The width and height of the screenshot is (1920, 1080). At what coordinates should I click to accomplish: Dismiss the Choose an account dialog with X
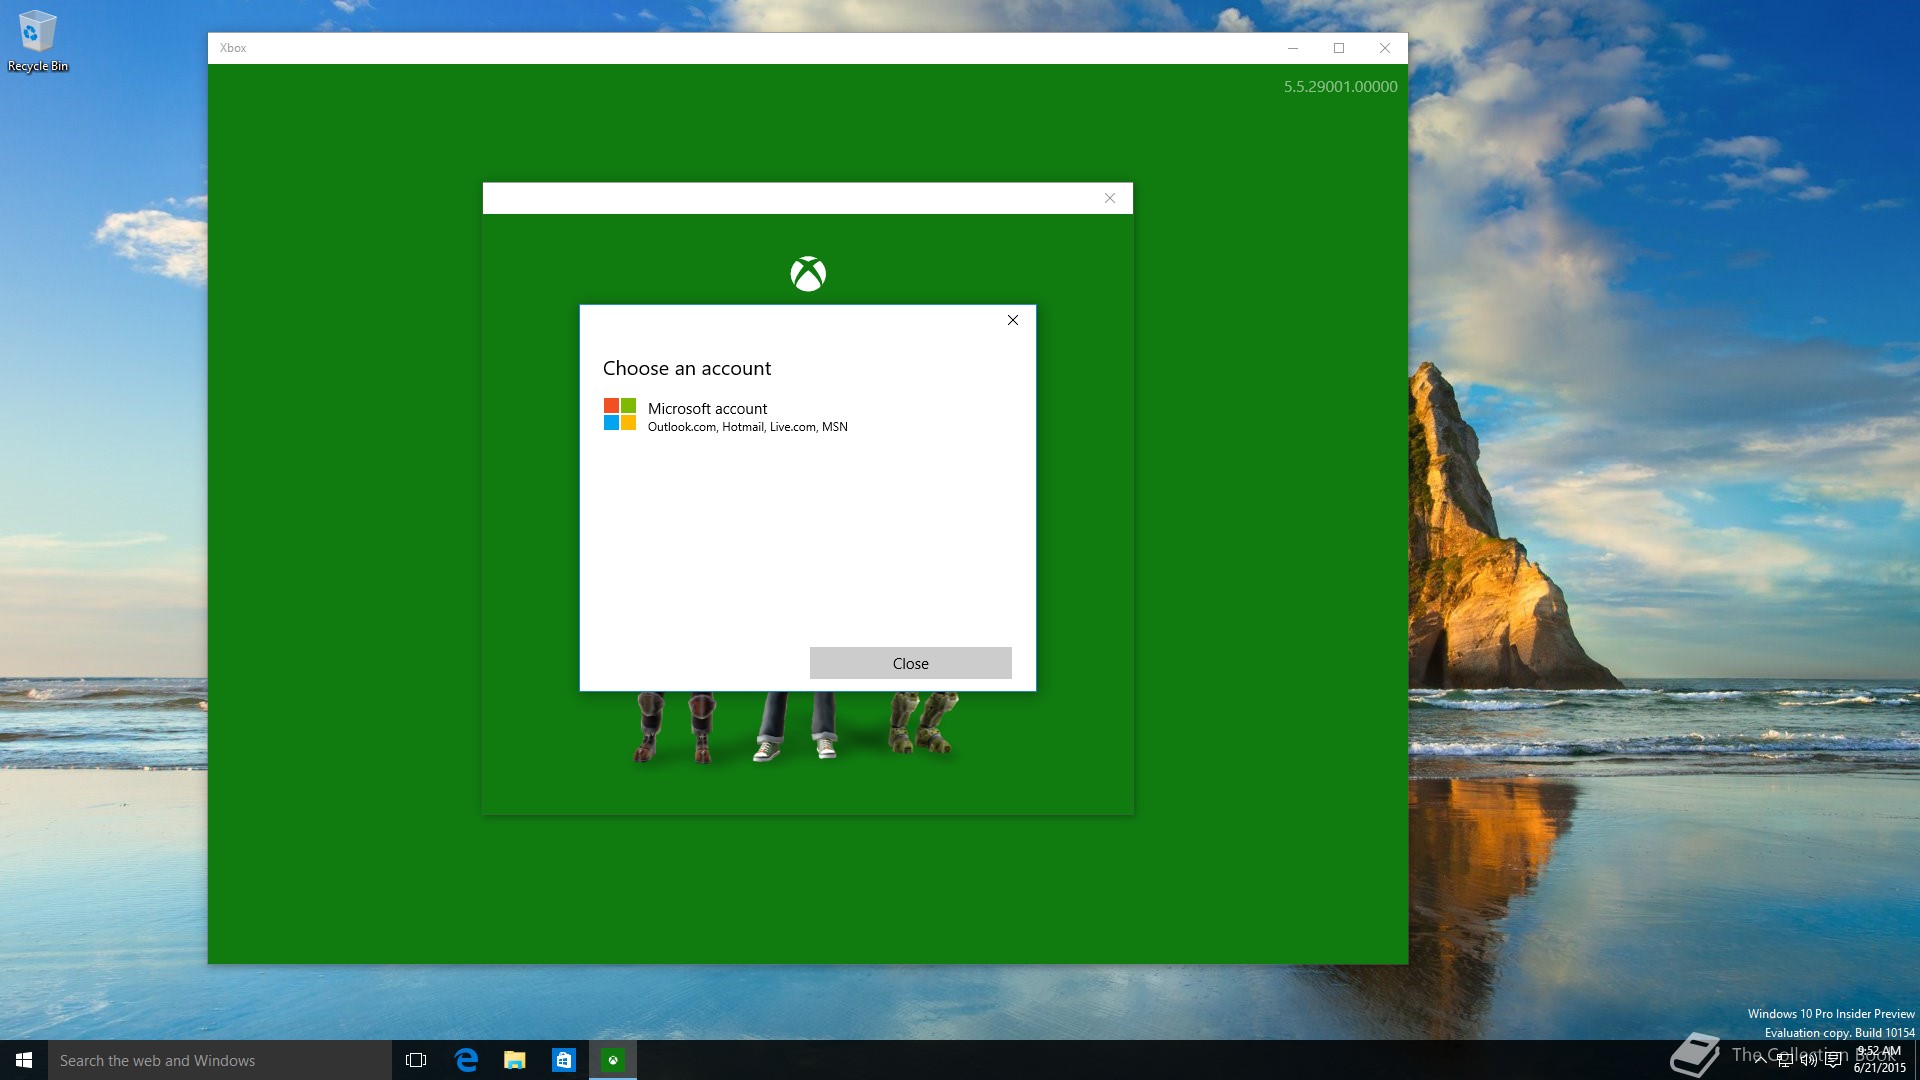tap(1013, 320)
